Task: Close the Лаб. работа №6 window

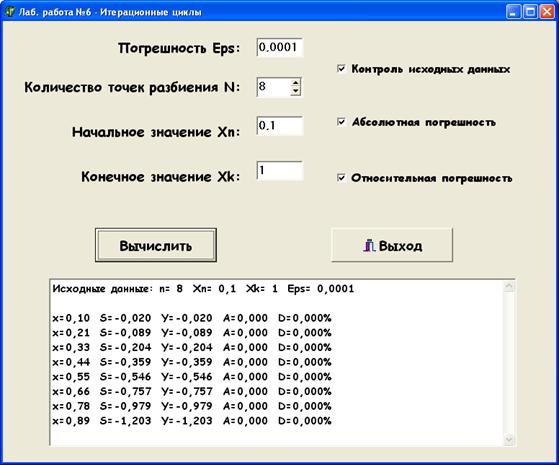Action: coord(547,12)
